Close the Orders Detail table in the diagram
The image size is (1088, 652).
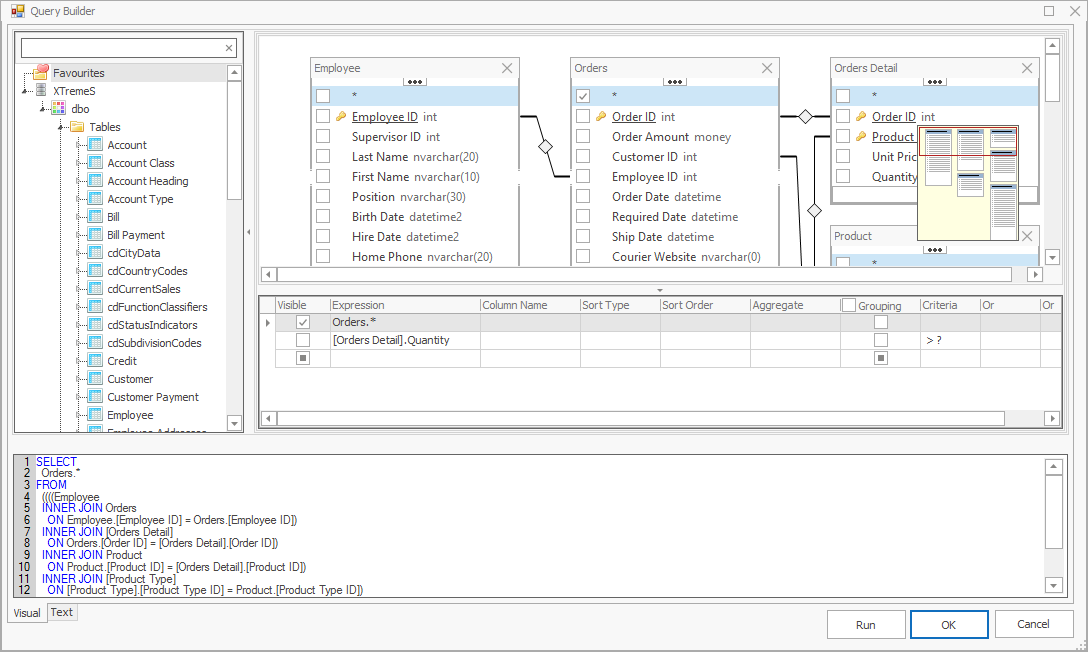click(x=1027, y=68)
